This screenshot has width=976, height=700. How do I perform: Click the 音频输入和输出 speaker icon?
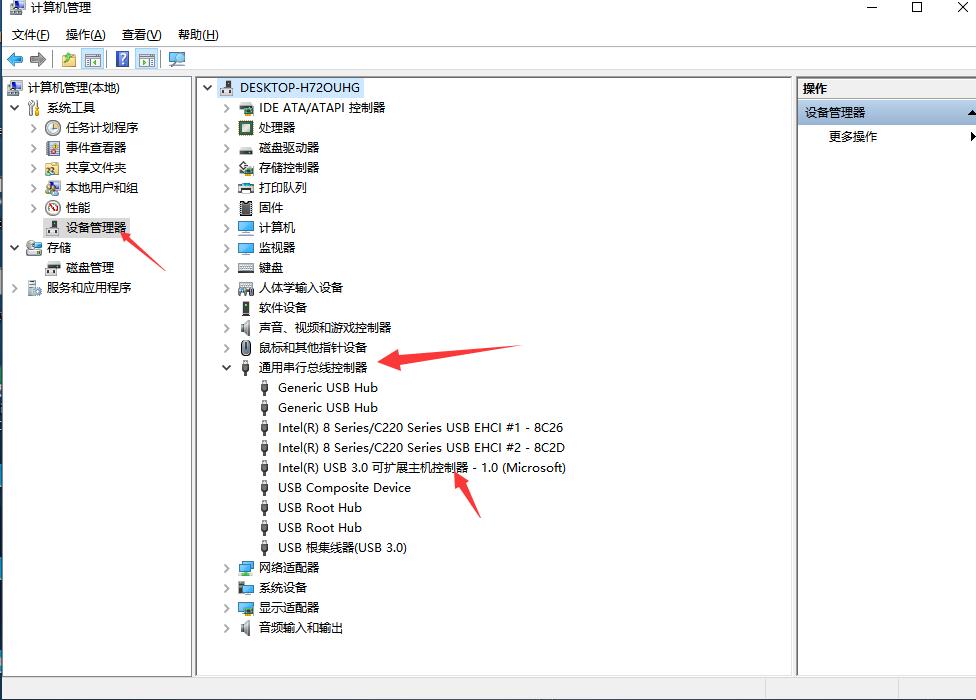(246, 628)
